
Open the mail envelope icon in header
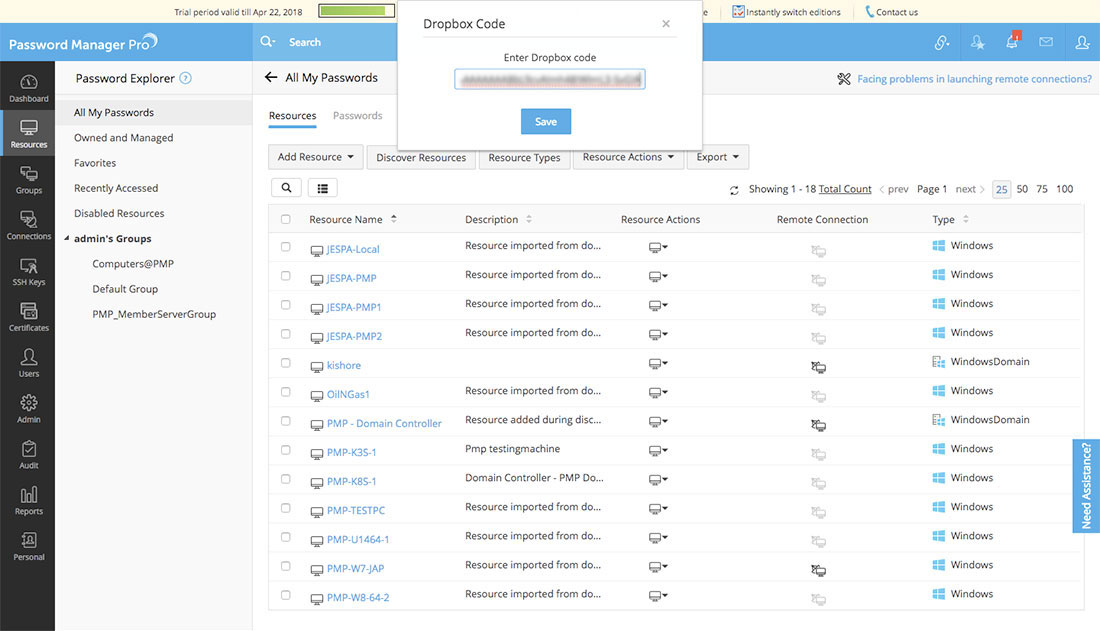coord(1046,42)
